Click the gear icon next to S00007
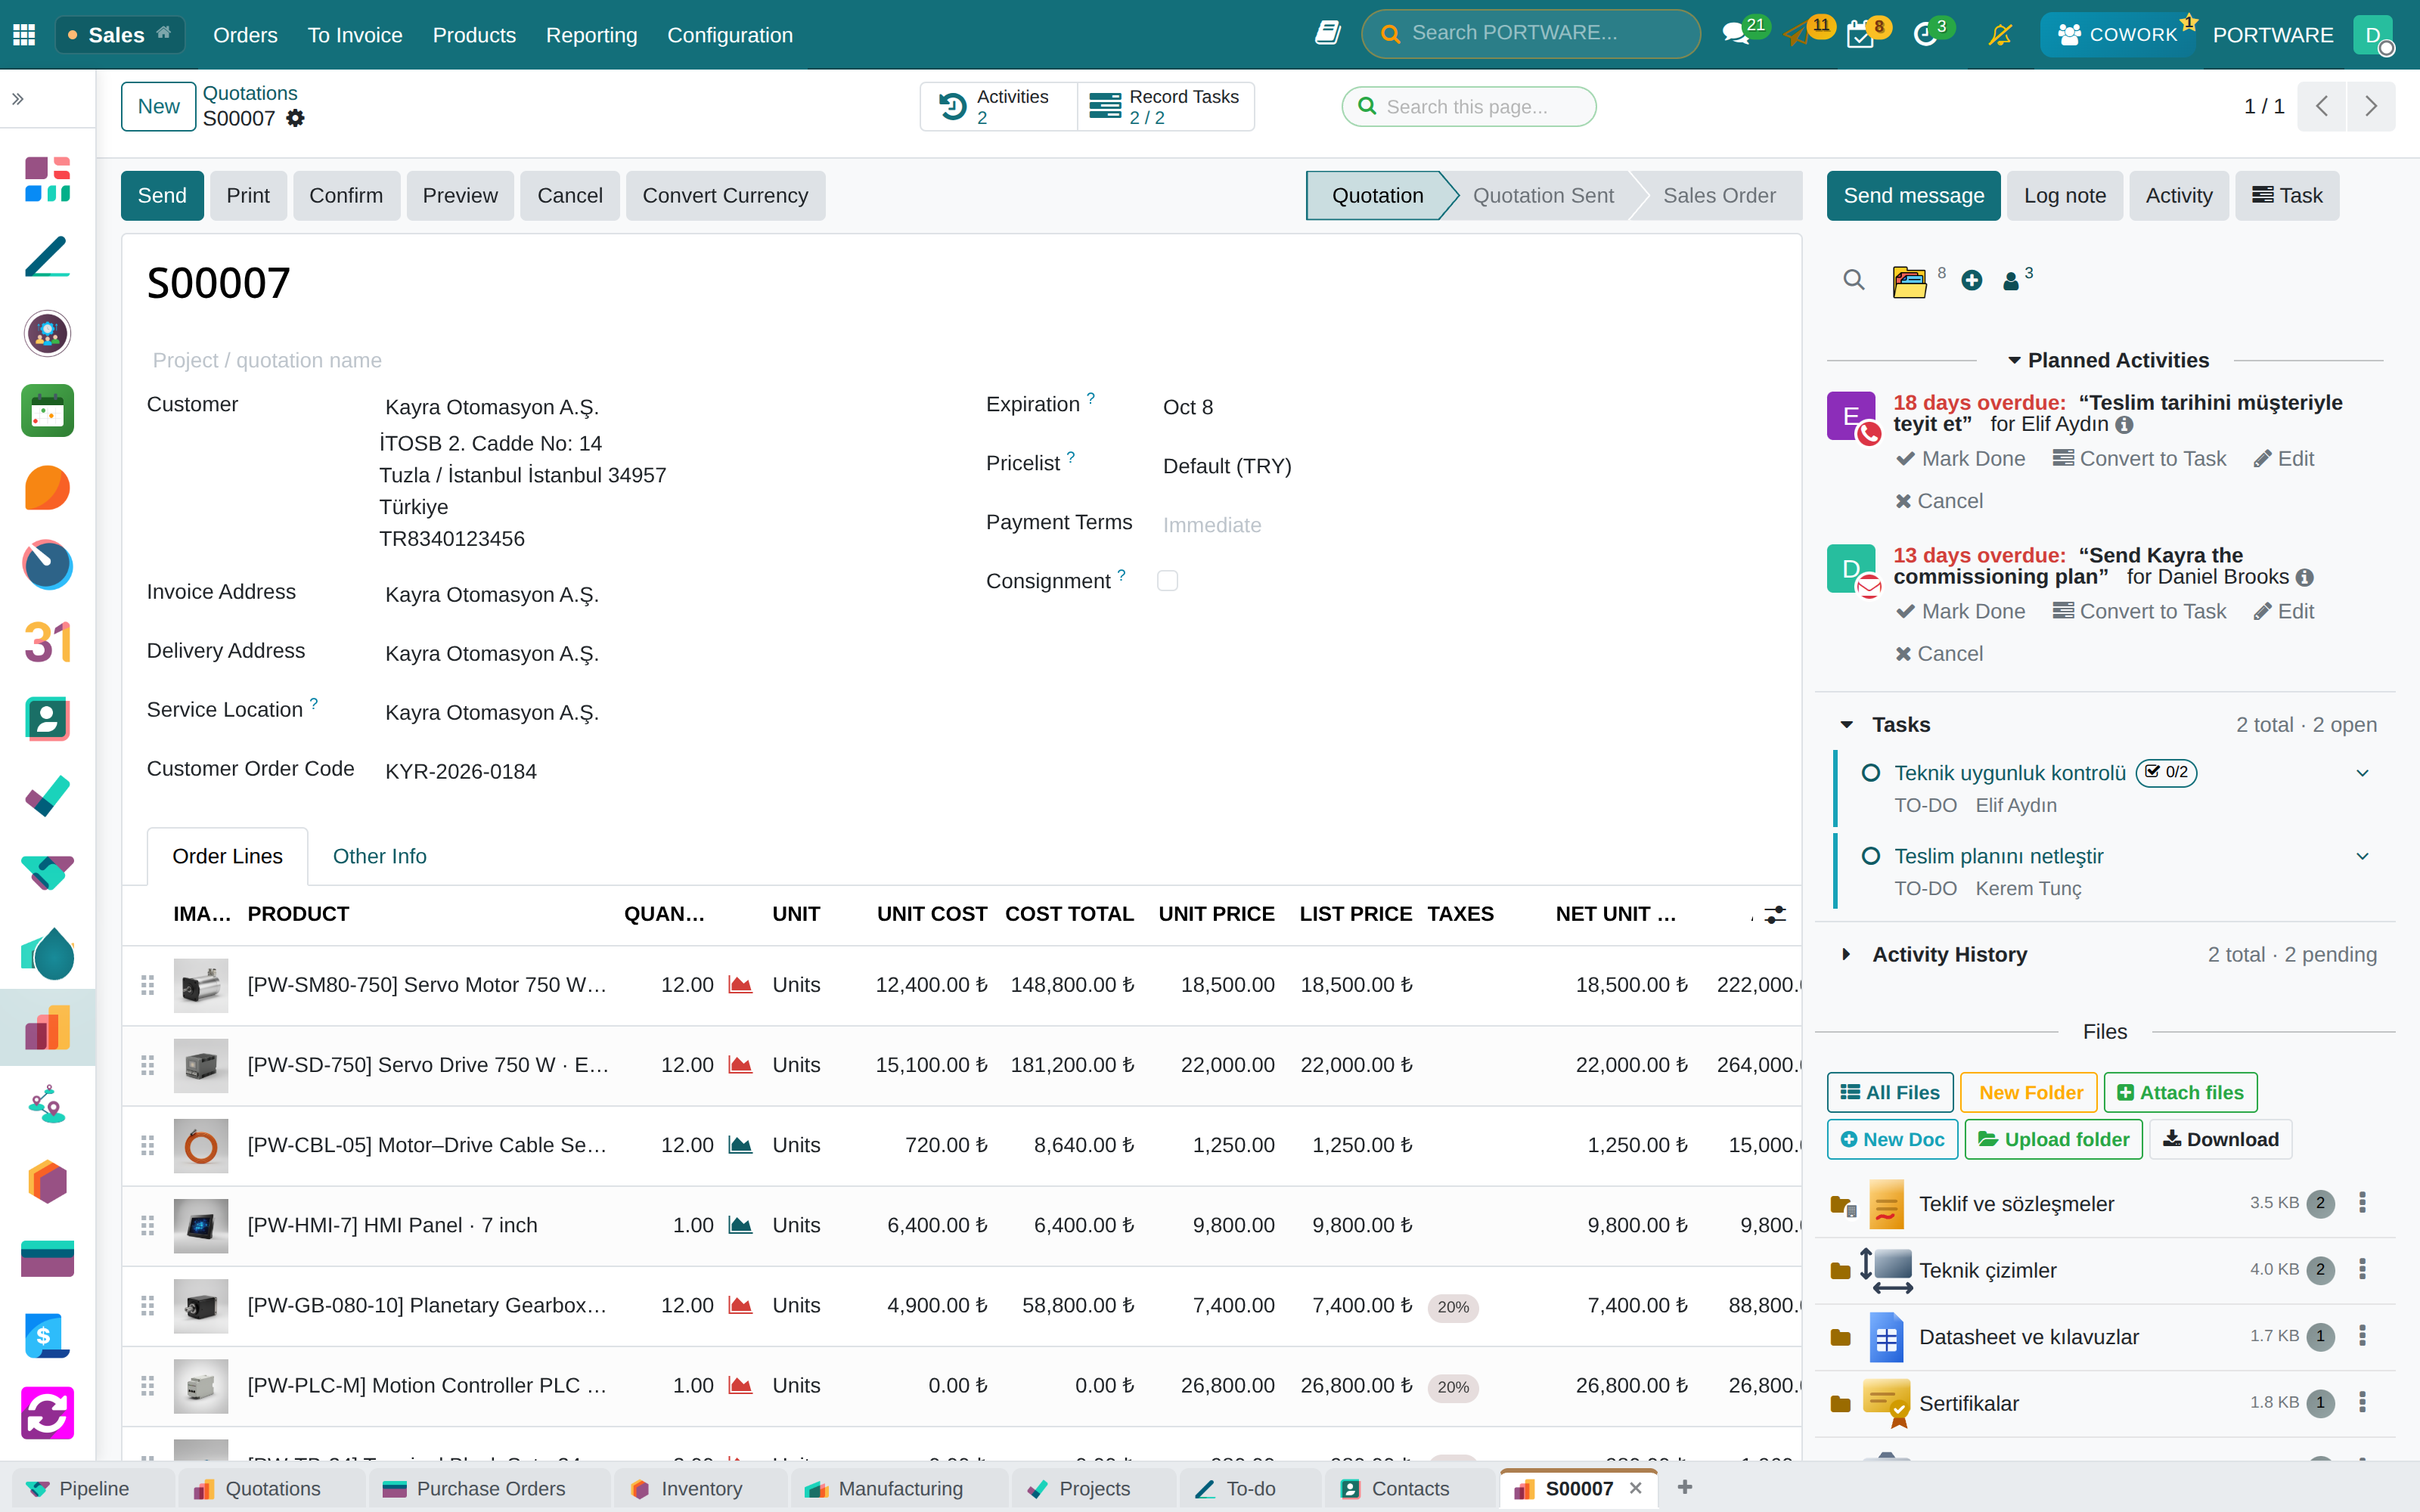This screenshot has width=2420, height=1512. [295, 119]
